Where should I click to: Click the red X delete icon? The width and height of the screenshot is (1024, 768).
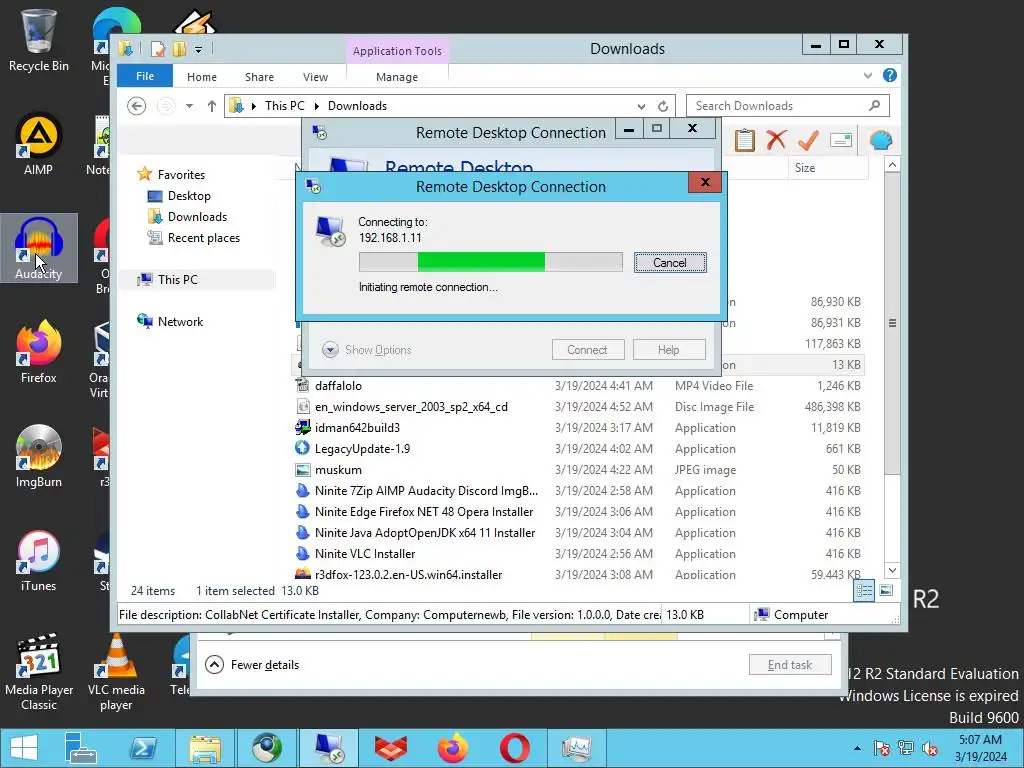coord(776,140)
